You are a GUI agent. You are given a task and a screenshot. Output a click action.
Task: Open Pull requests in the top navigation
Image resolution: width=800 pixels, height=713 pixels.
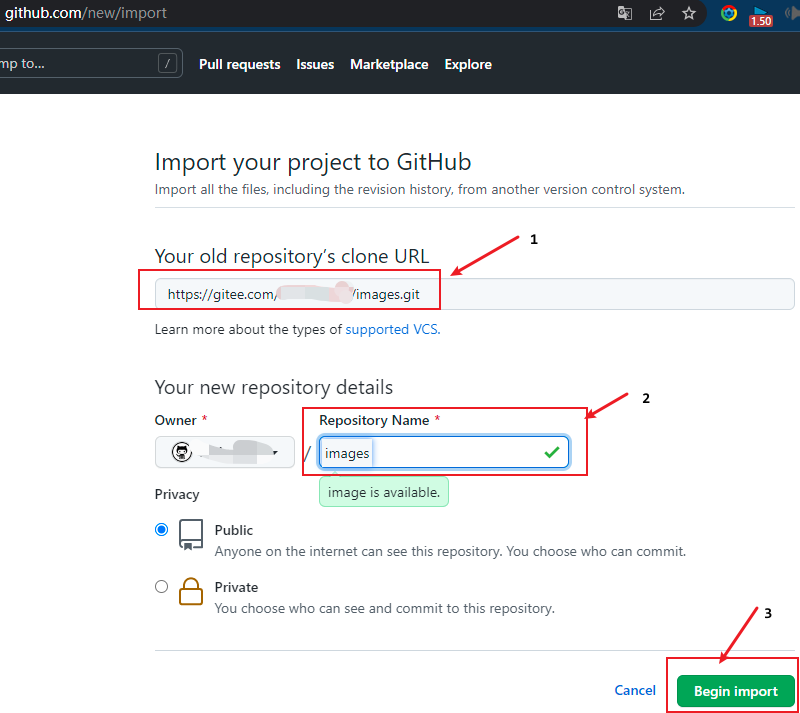[x=239, y=64]
